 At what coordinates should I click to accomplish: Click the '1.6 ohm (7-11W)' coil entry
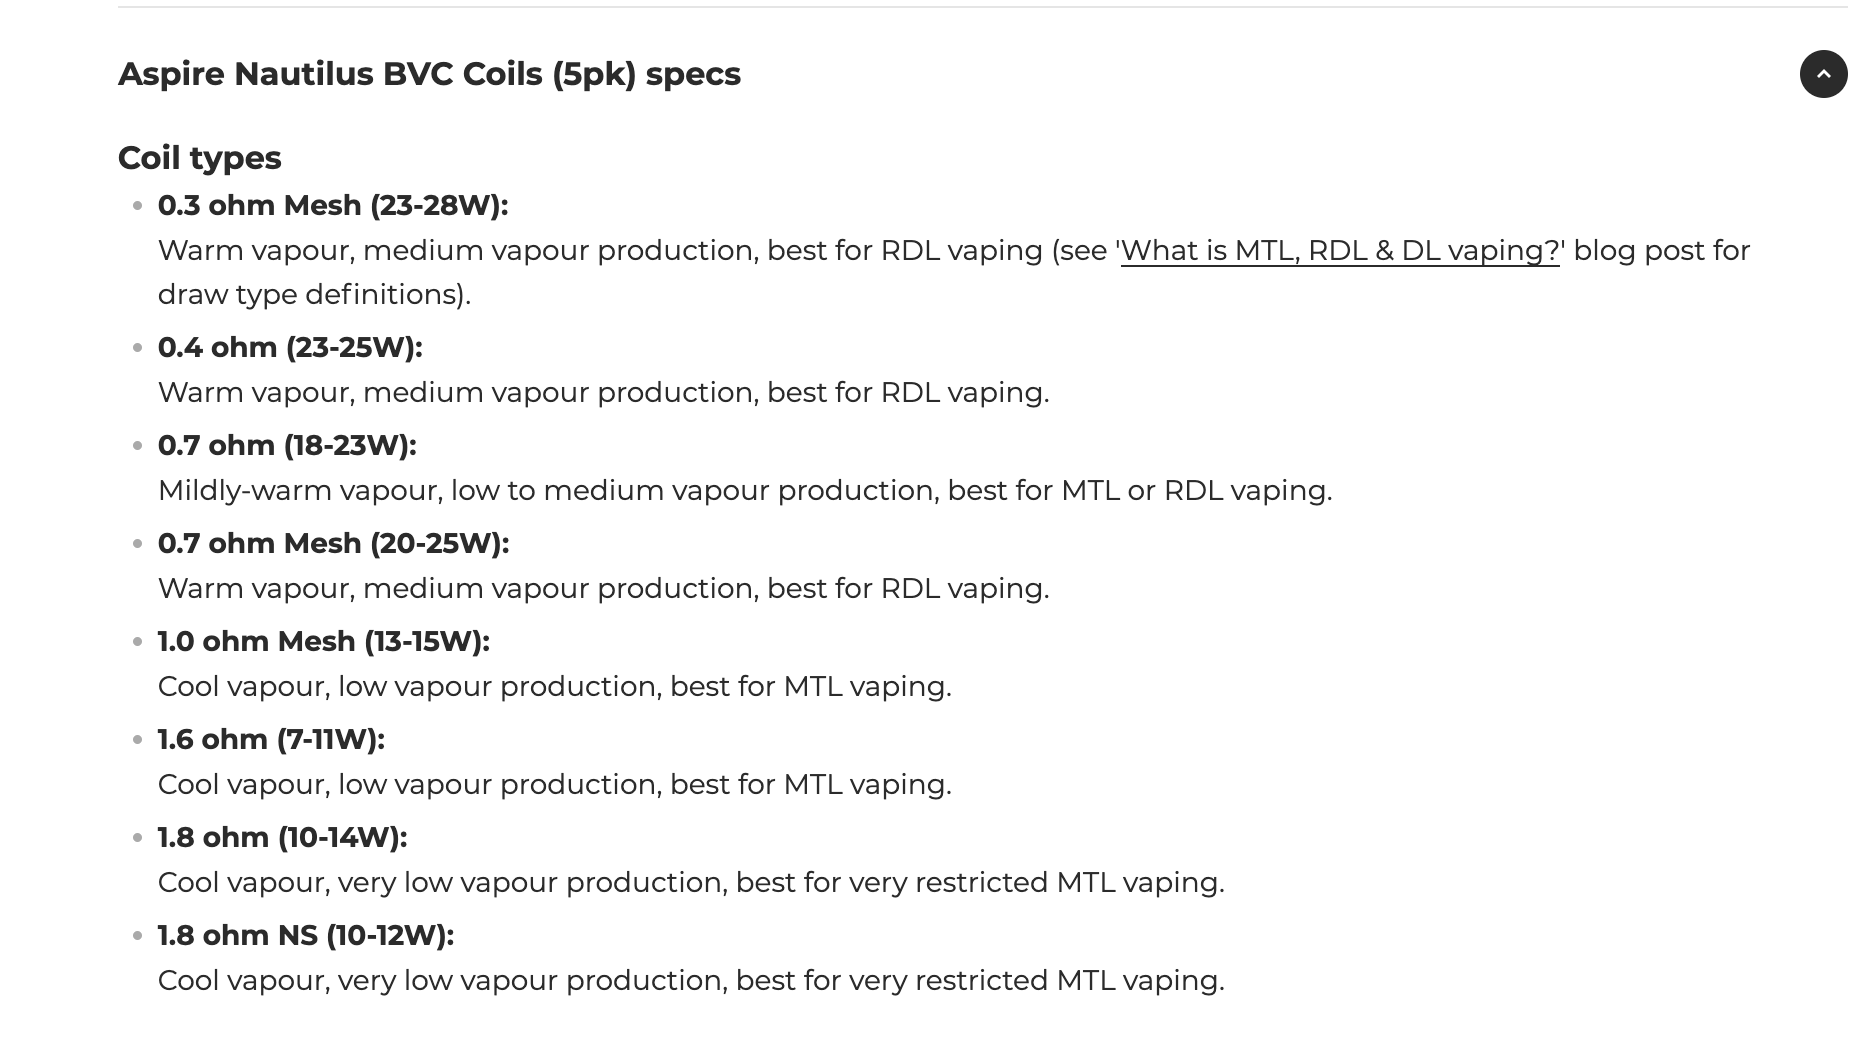click(272, 739)
